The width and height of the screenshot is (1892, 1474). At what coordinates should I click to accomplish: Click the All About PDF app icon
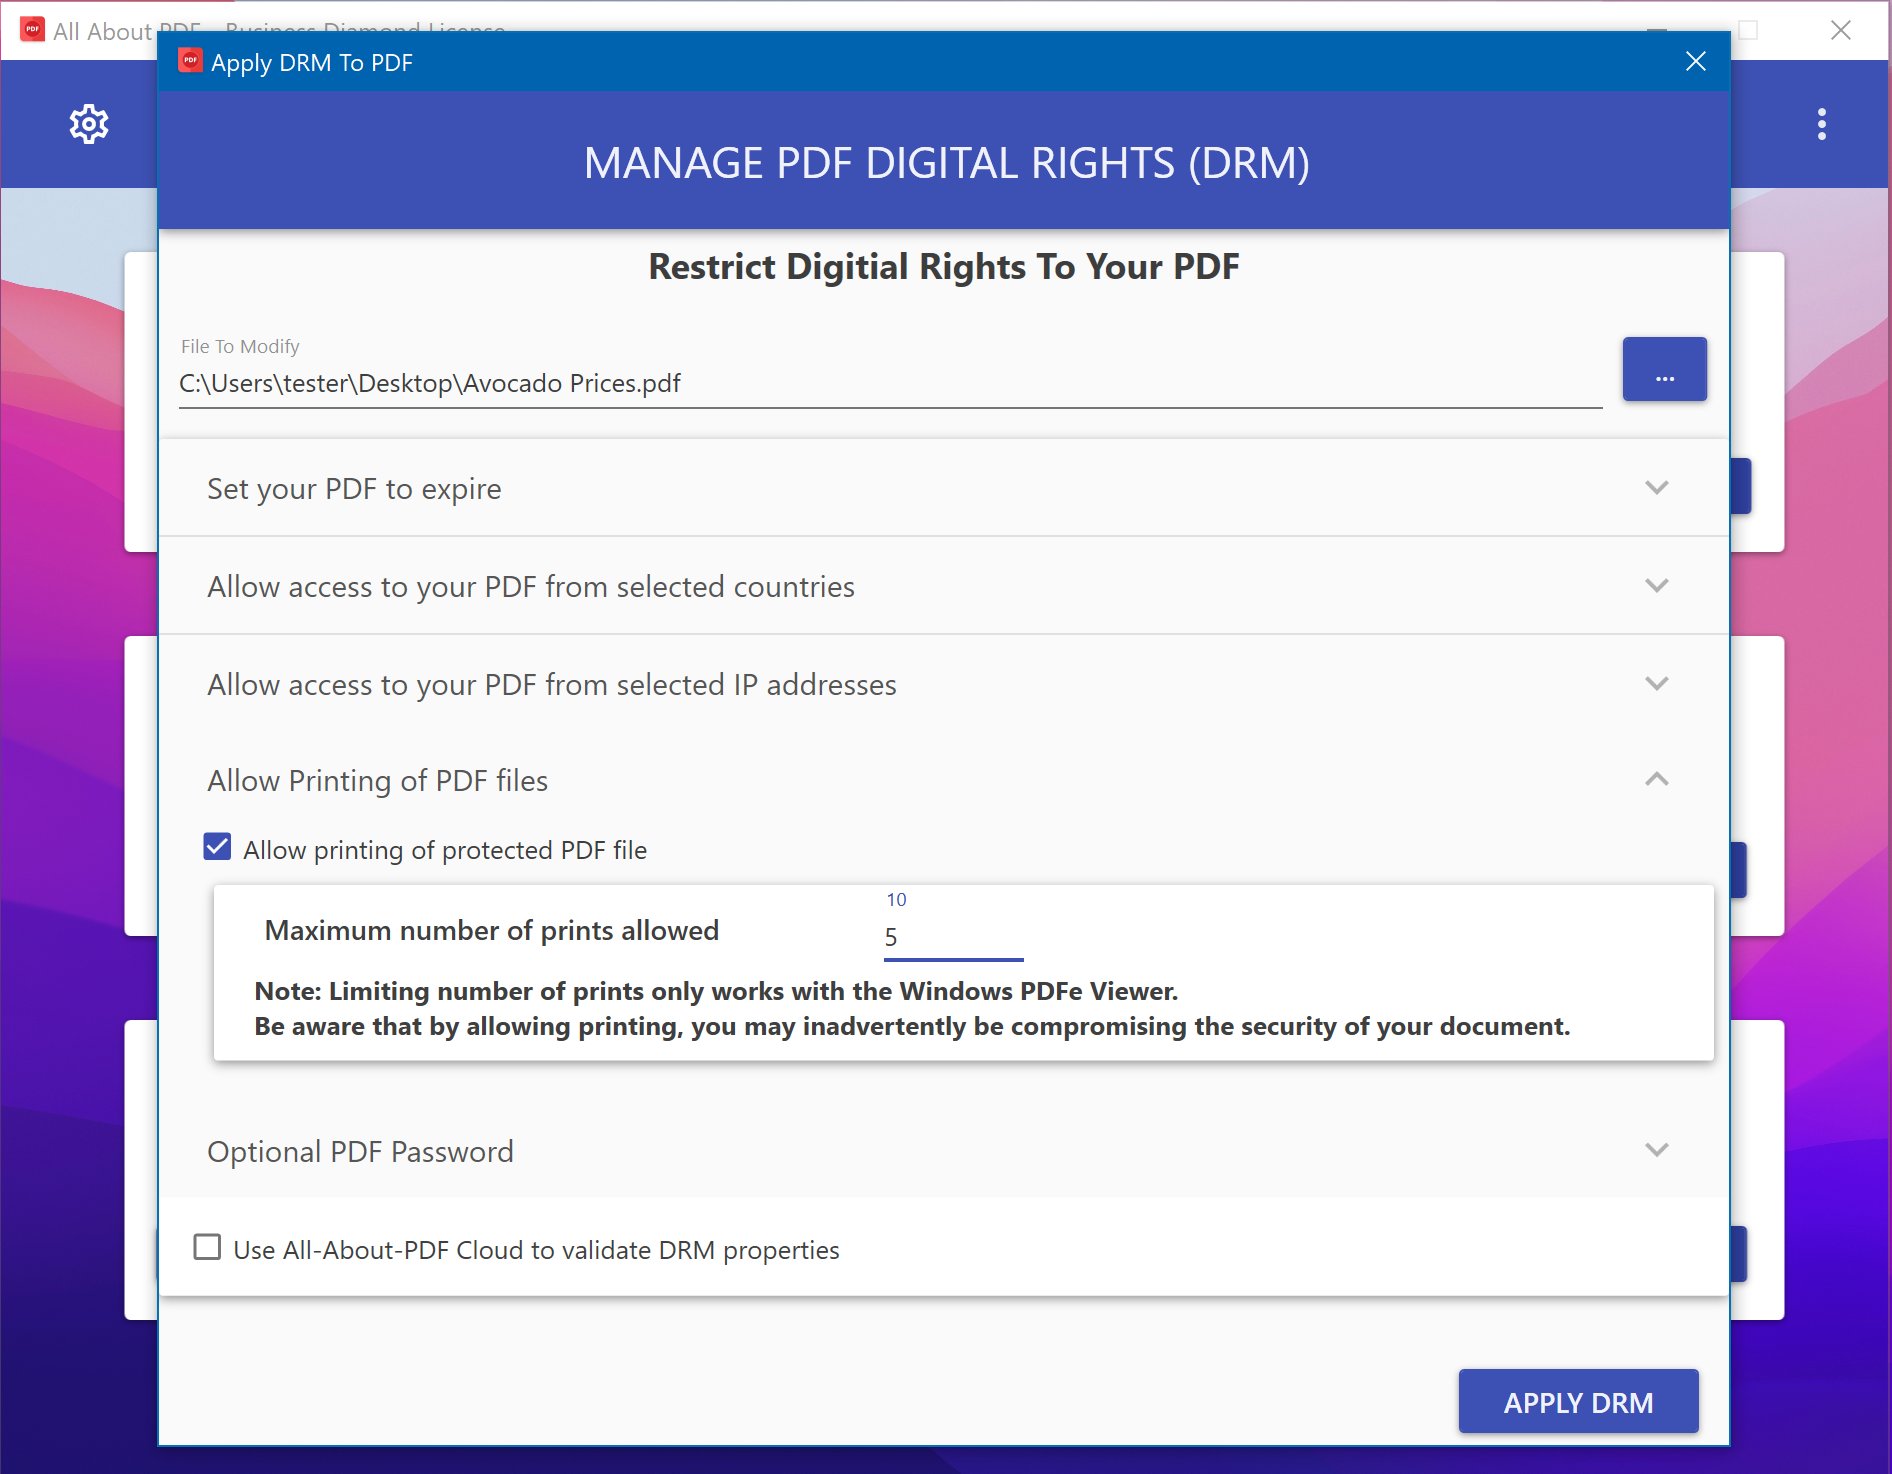(32, 30)
